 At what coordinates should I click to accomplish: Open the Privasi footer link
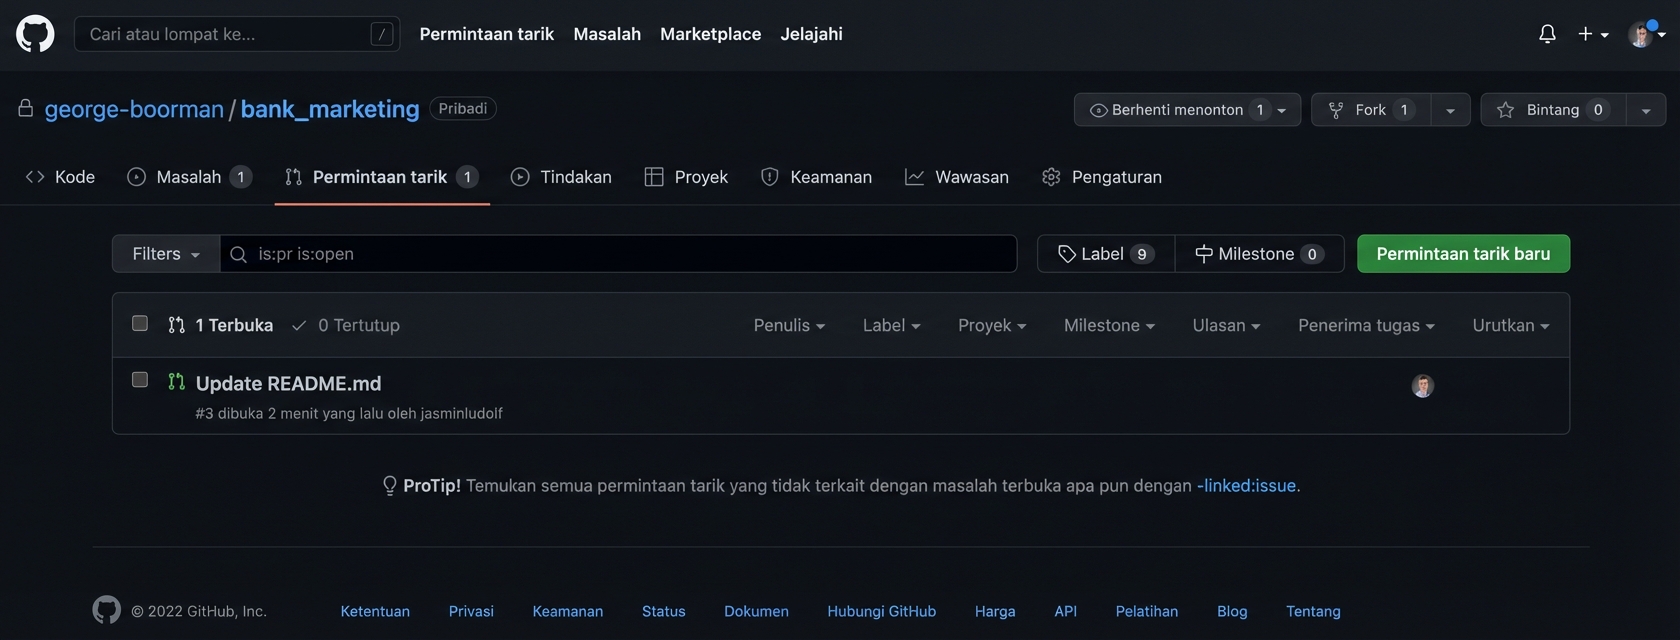click(471, 611)
